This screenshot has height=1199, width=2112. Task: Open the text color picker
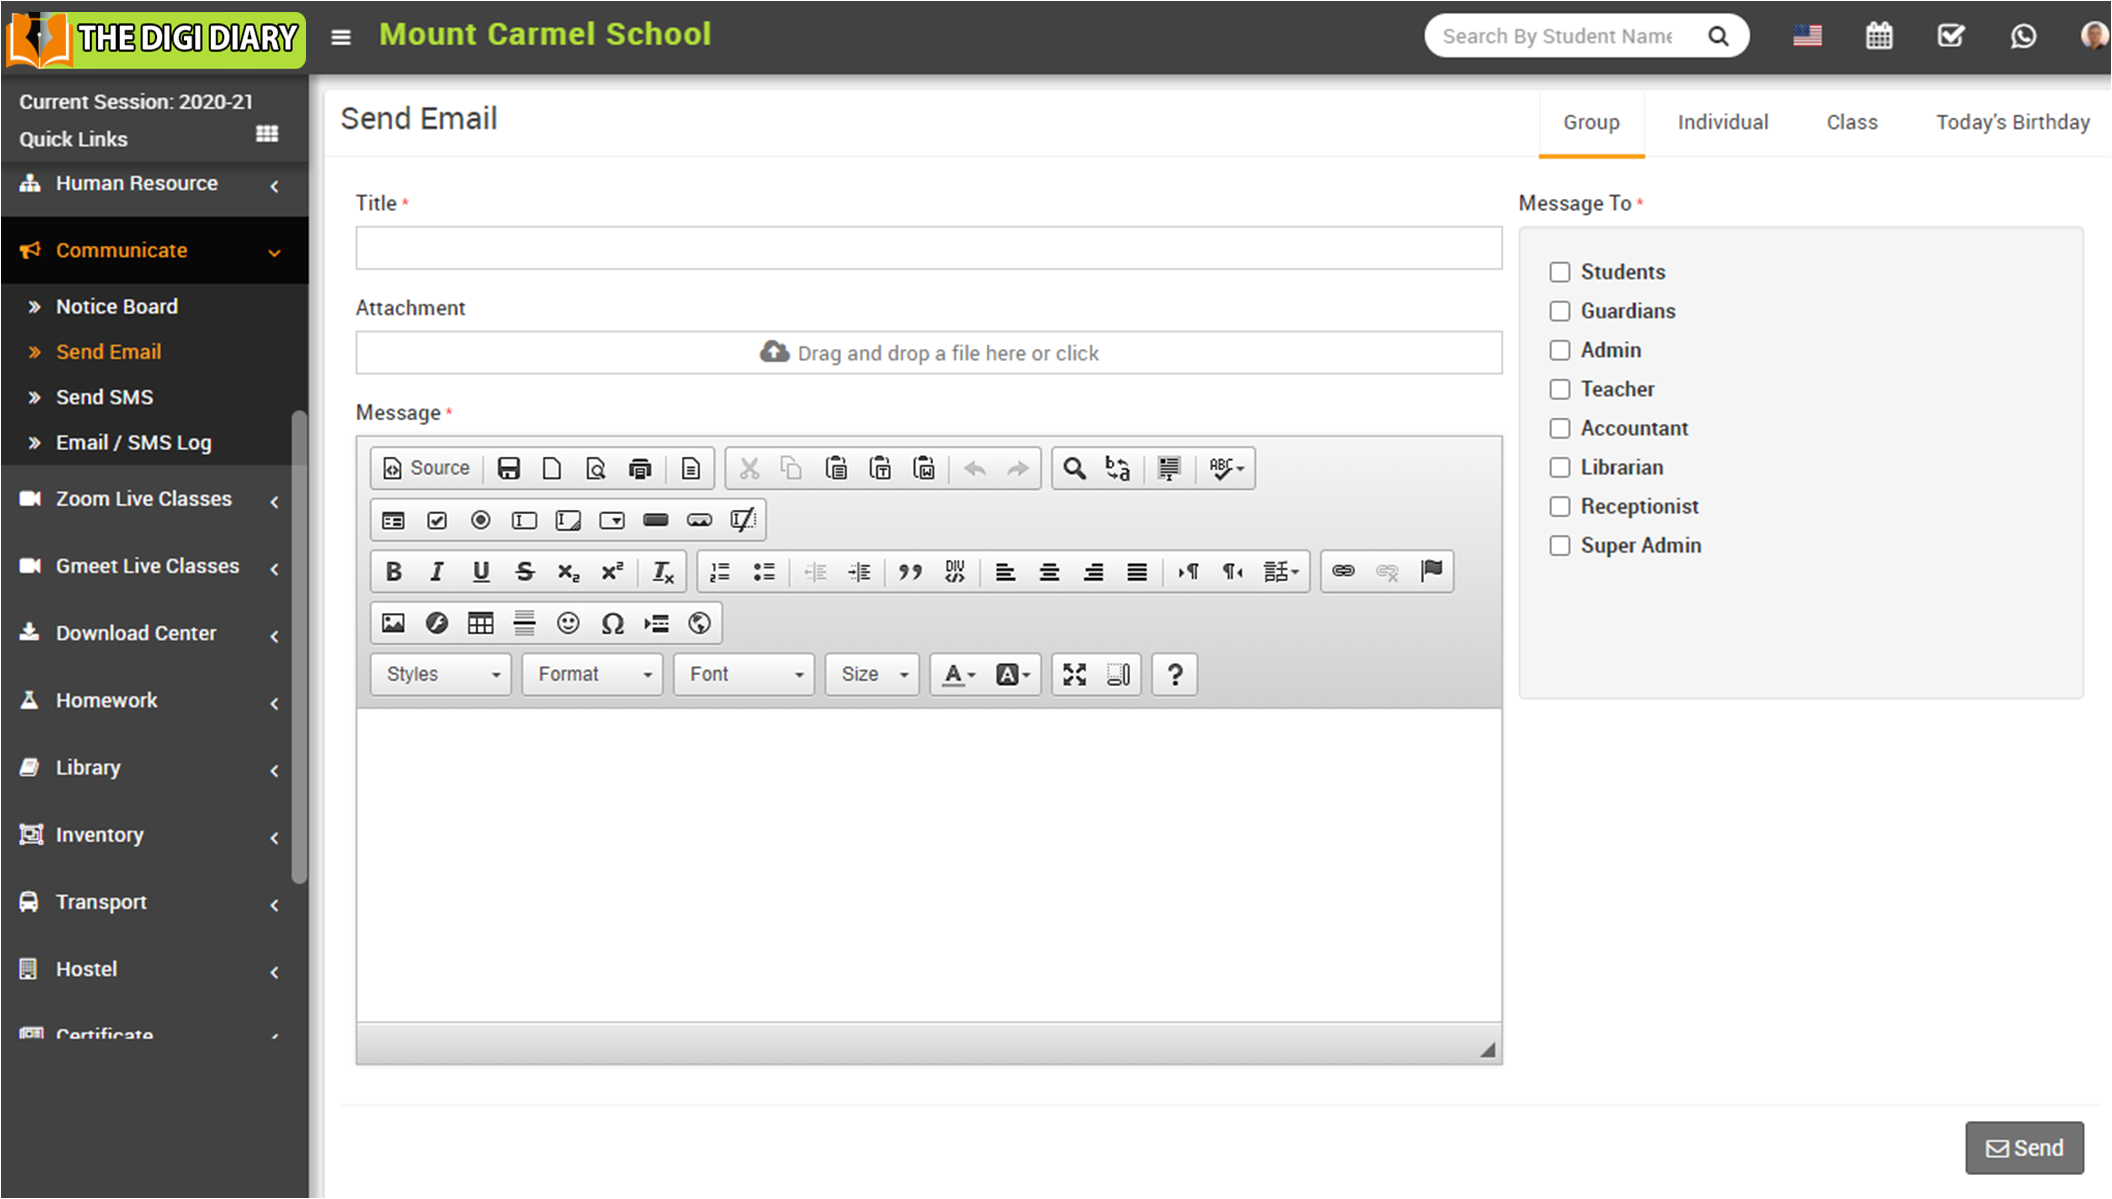click(x=958, y=674)
